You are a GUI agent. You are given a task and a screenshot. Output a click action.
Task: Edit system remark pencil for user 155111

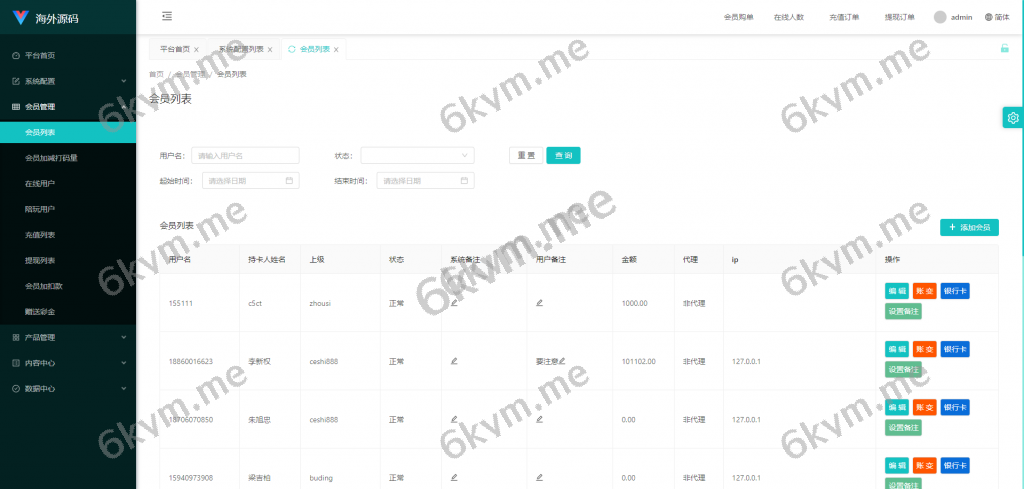pos(454,303)
